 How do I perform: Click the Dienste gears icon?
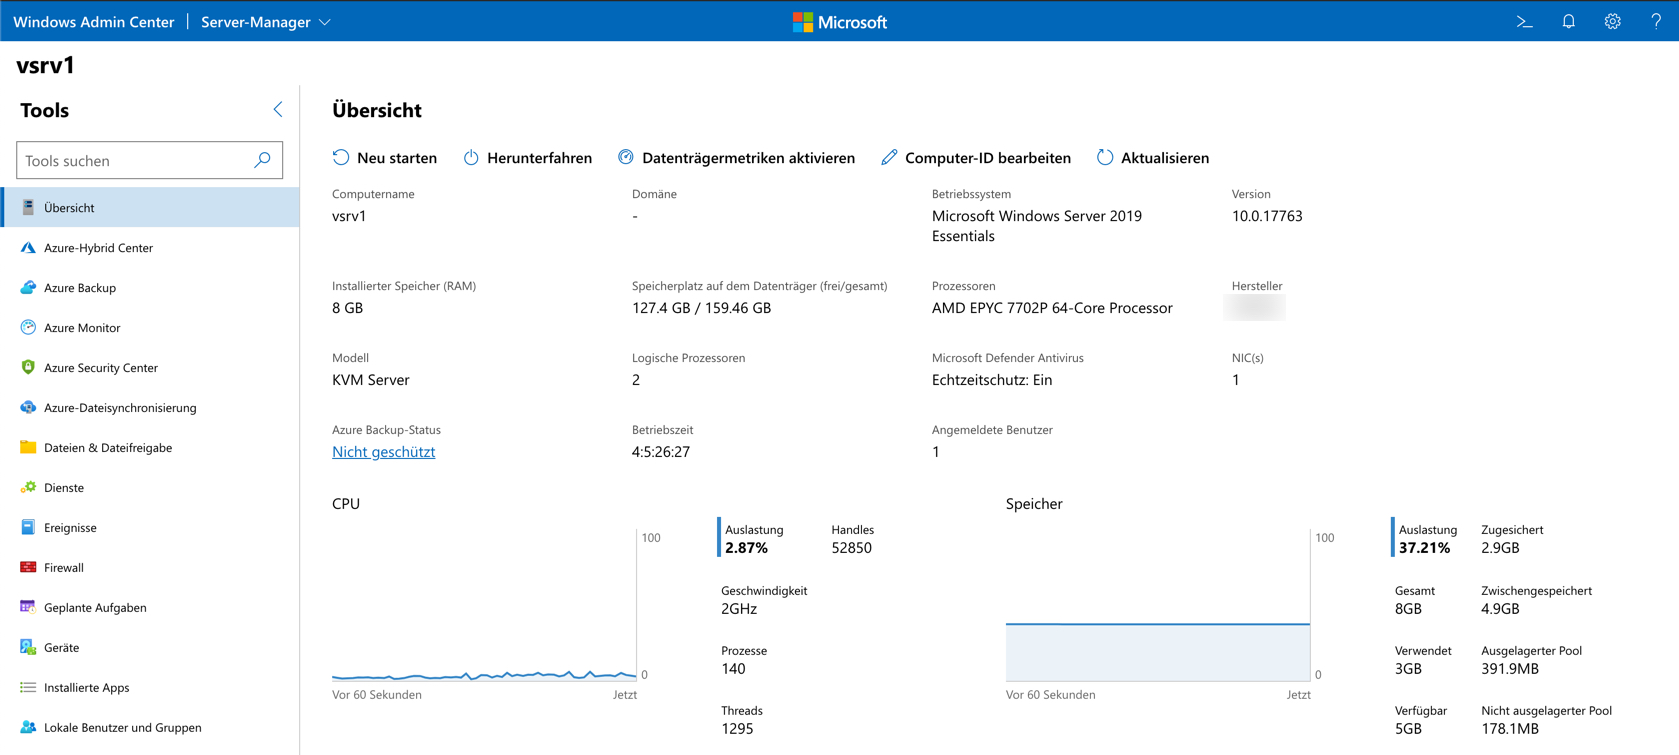(28, 487)
